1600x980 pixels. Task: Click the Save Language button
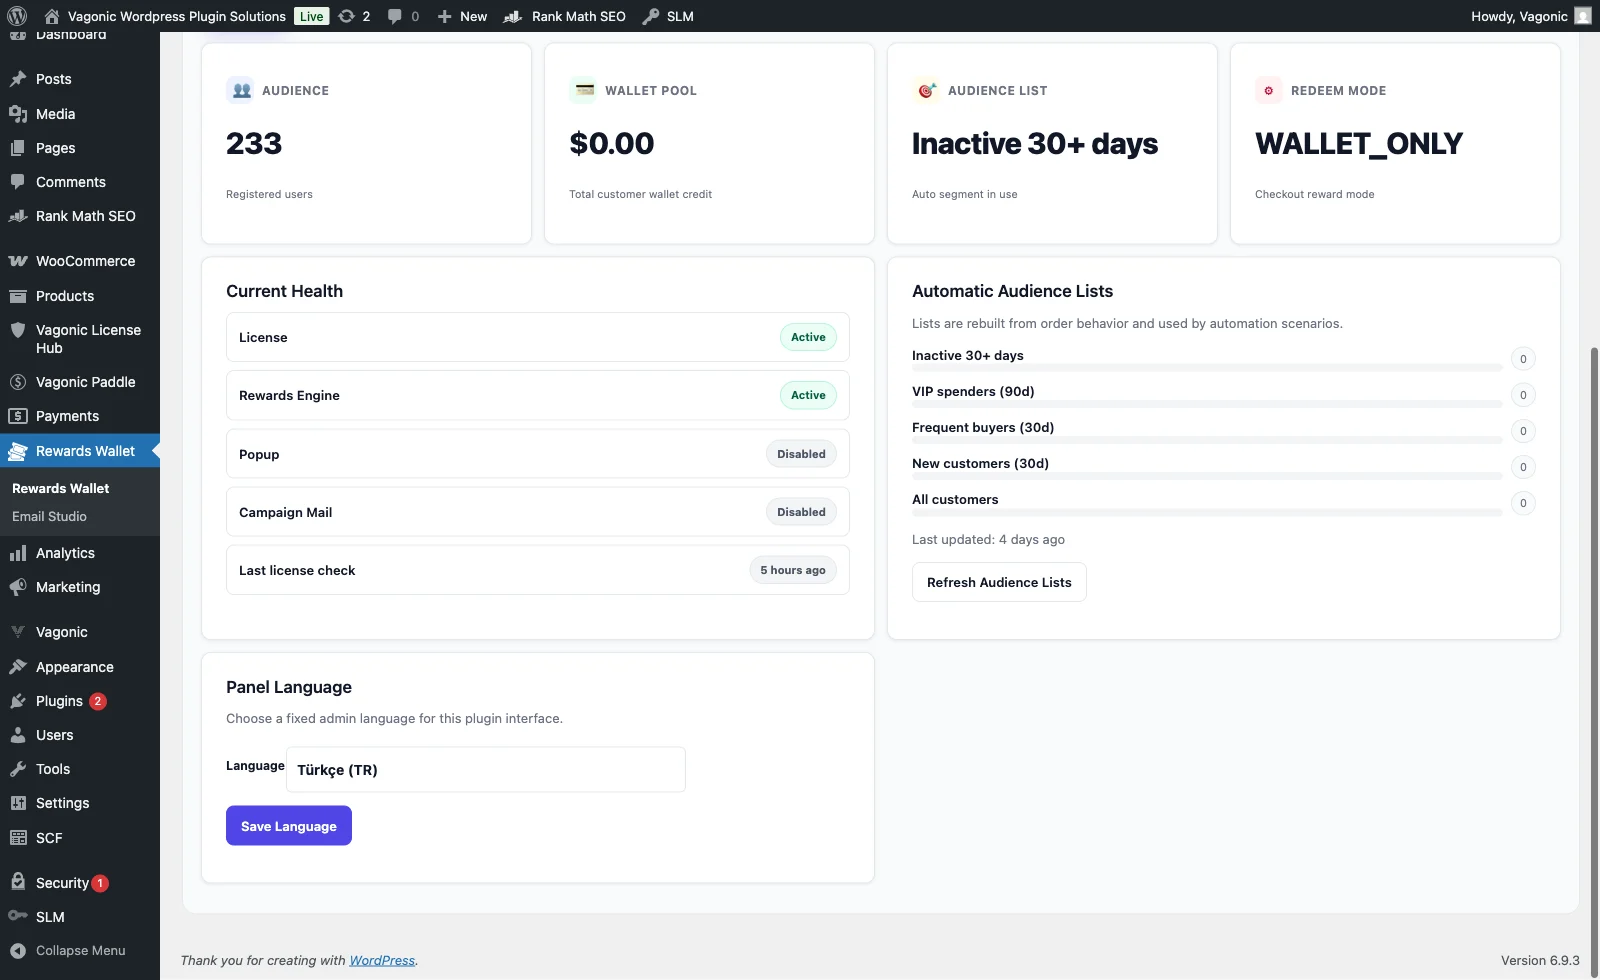(289, 826)
